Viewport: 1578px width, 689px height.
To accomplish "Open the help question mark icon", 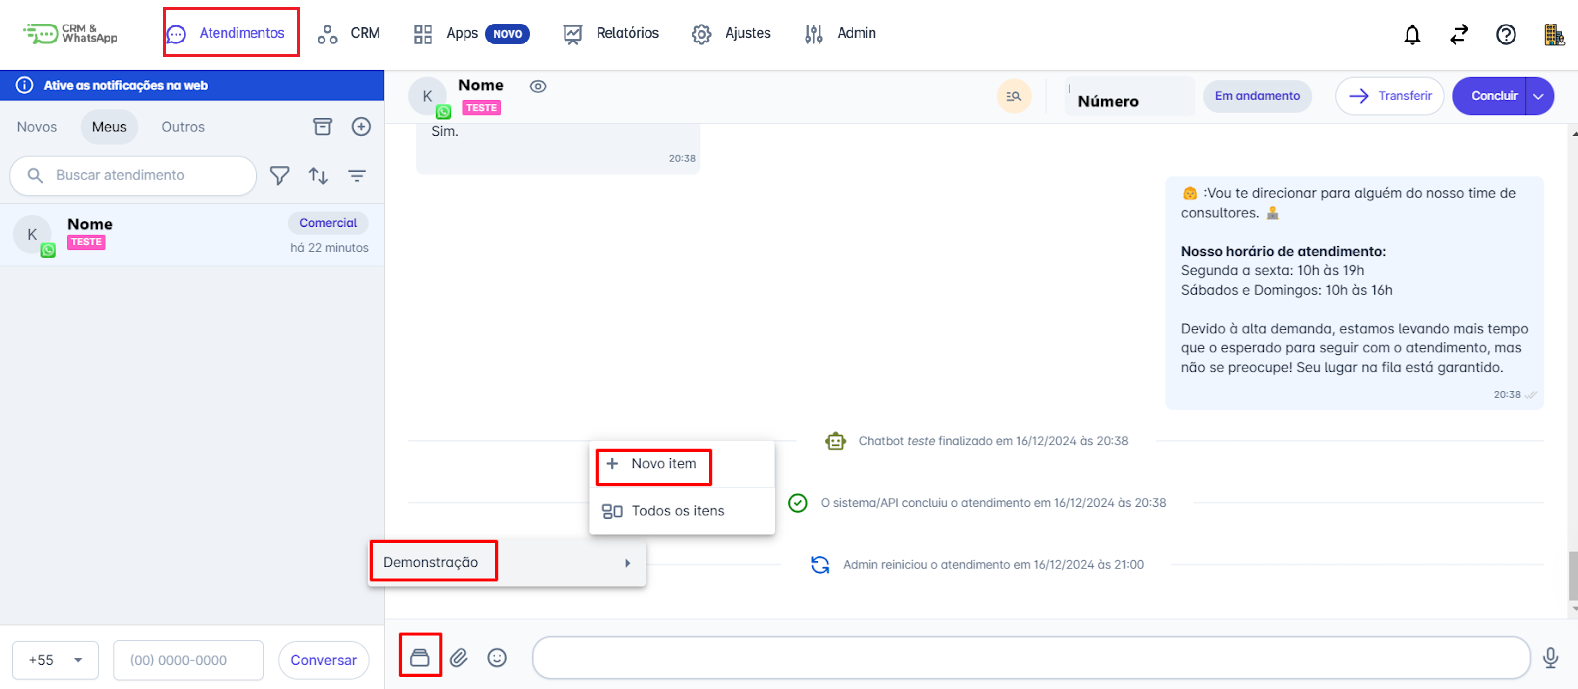I will (1505, 35).
